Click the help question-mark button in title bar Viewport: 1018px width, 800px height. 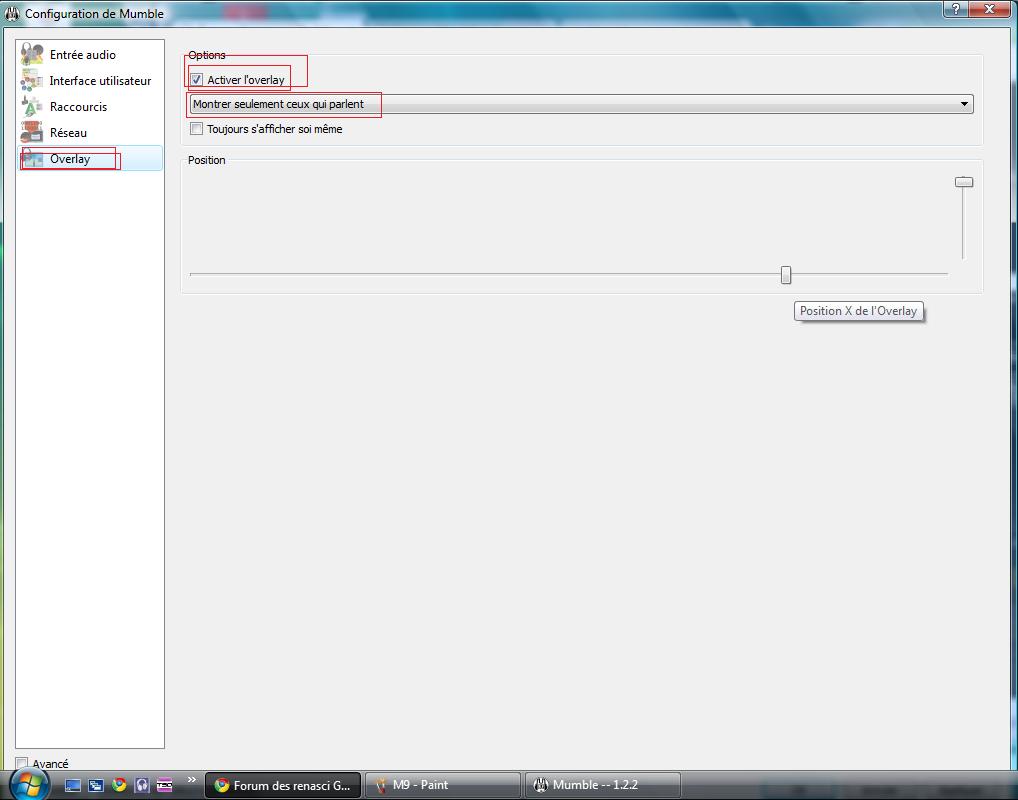coord(955,9)
